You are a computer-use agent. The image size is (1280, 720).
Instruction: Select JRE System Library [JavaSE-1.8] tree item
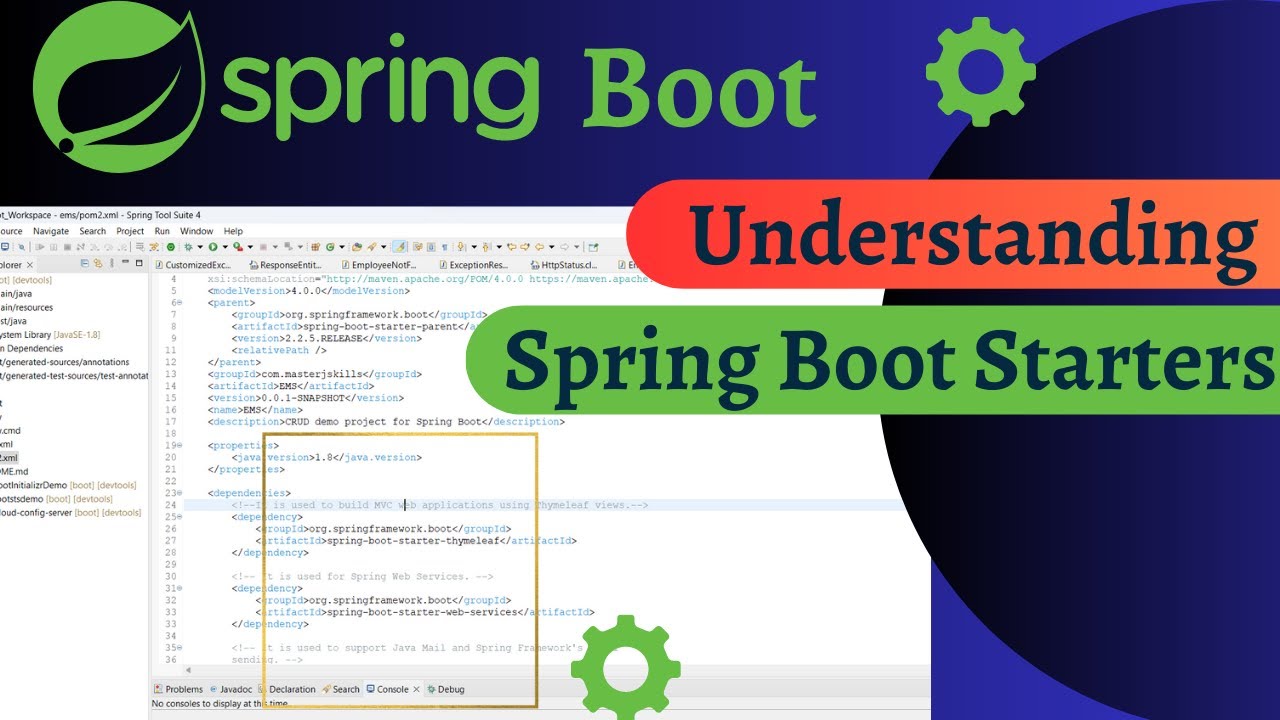coord(50,334)
